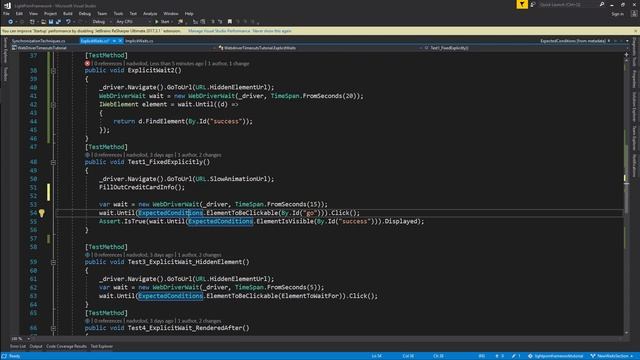Screen dimensions: 640x360
Task: Open the document tabs overflow dropdown arrow
Action: tap(627, 41)
